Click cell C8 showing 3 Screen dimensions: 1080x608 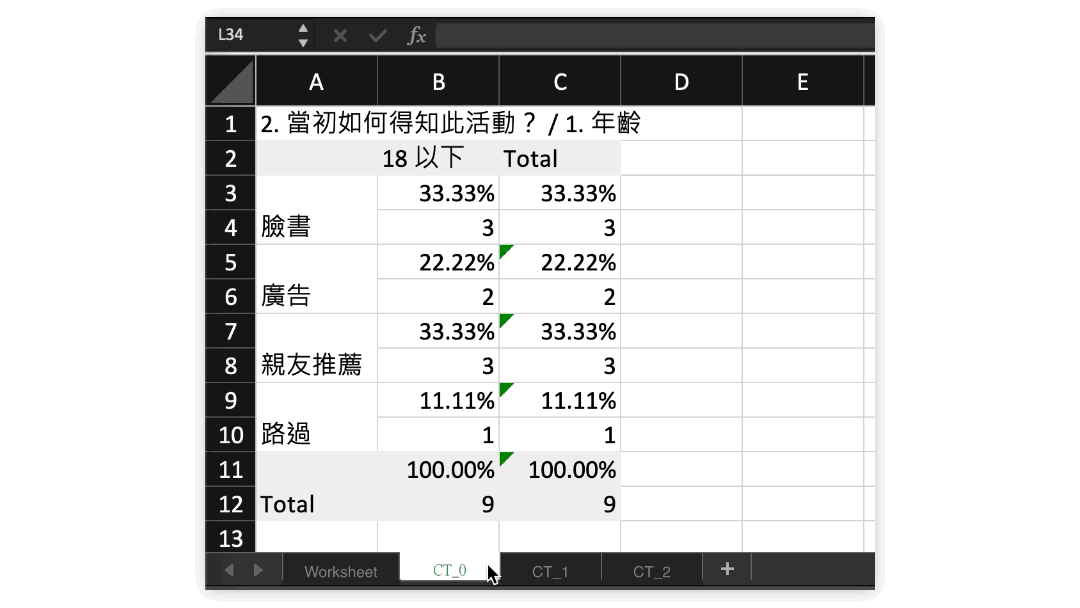tap(560, 366)
